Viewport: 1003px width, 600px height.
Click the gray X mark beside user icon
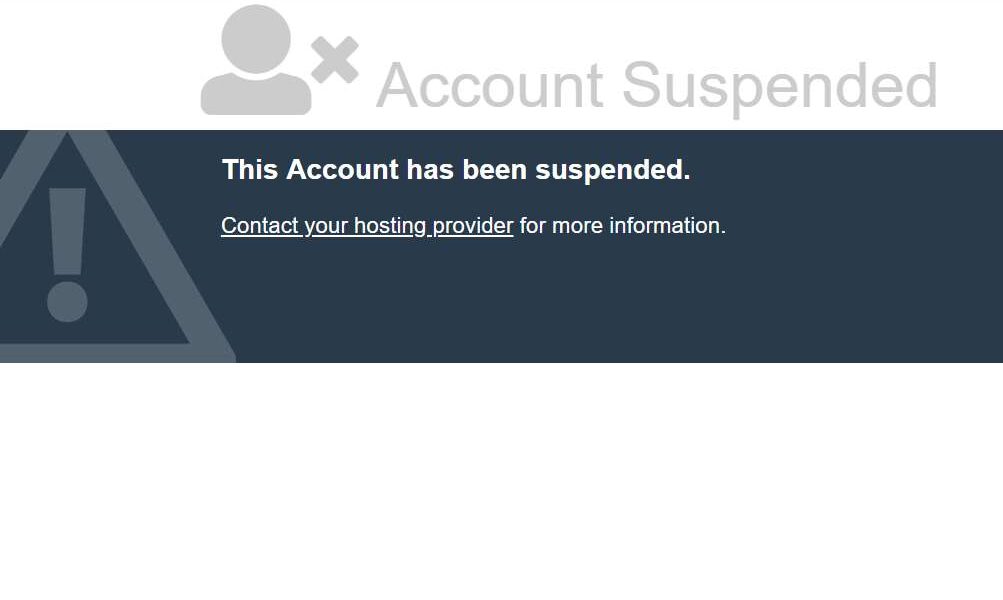335,60
